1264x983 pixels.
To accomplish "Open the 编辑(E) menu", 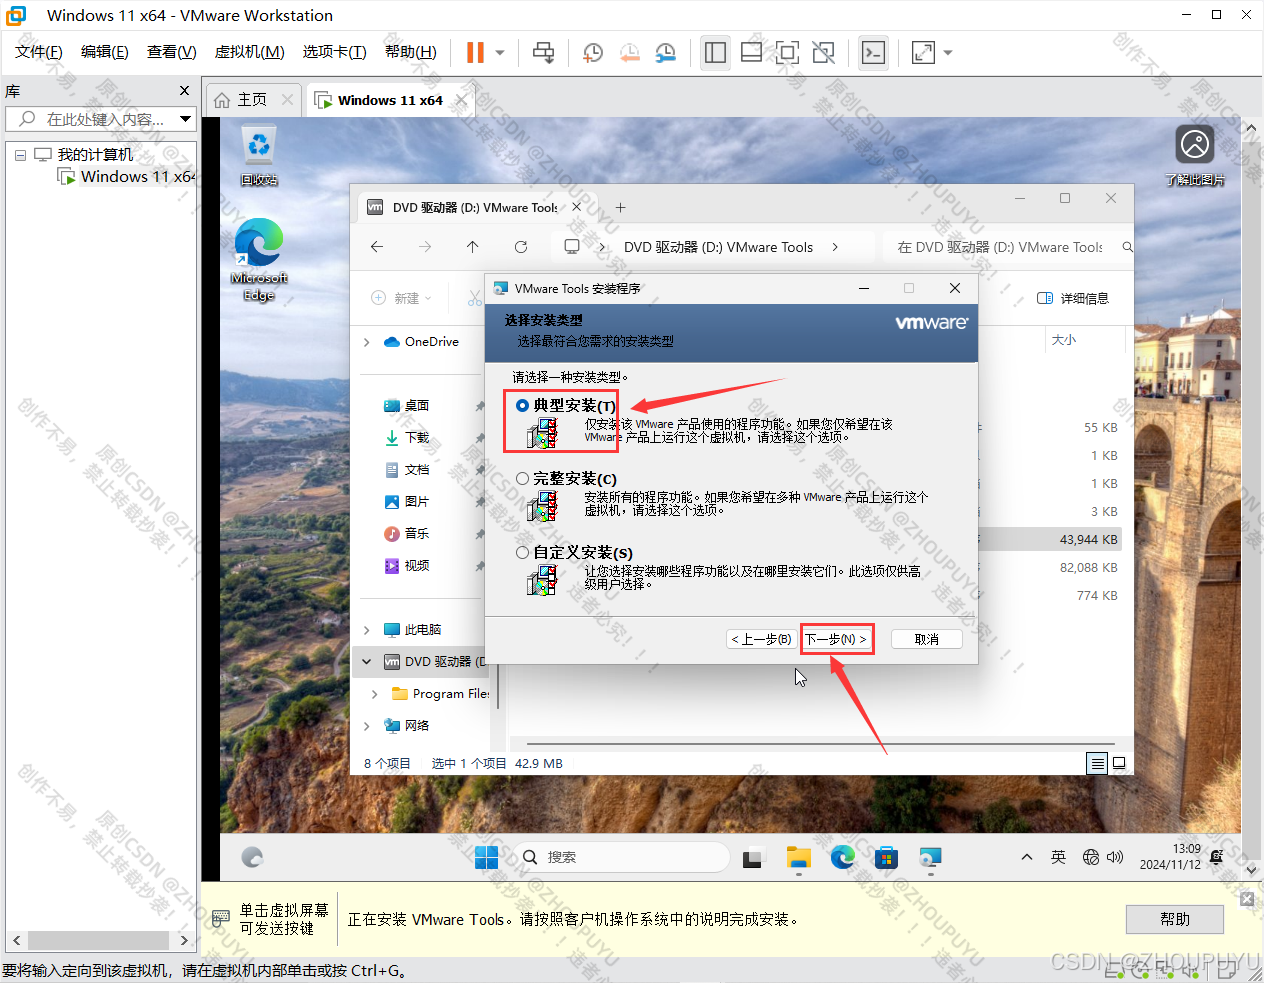I will tap(104, 52).
